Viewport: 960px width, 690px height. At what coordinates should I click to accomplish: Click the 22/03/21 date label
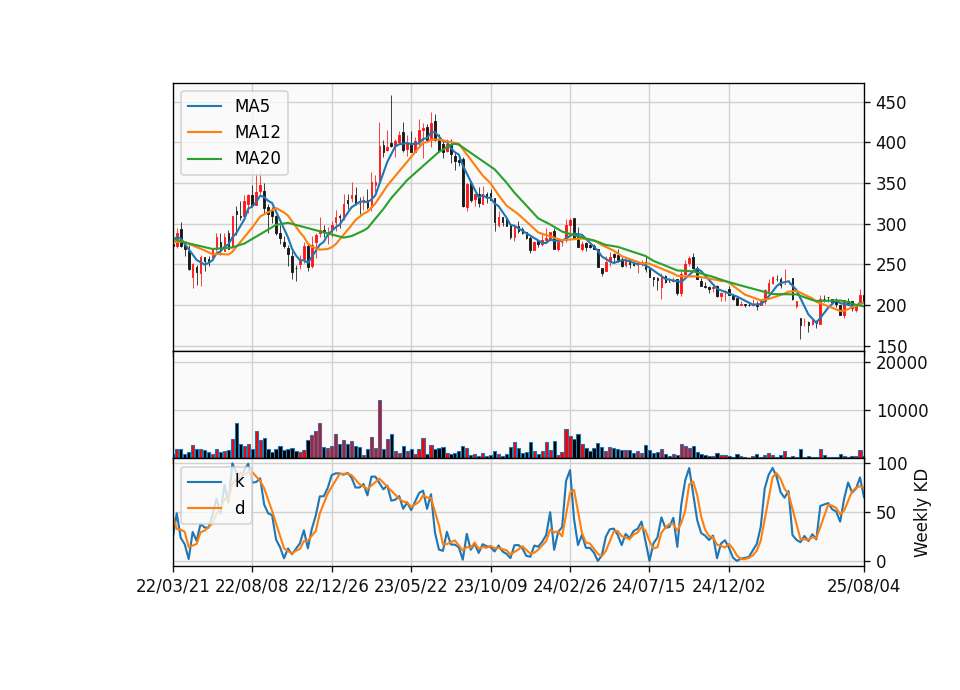coord(173,586)
